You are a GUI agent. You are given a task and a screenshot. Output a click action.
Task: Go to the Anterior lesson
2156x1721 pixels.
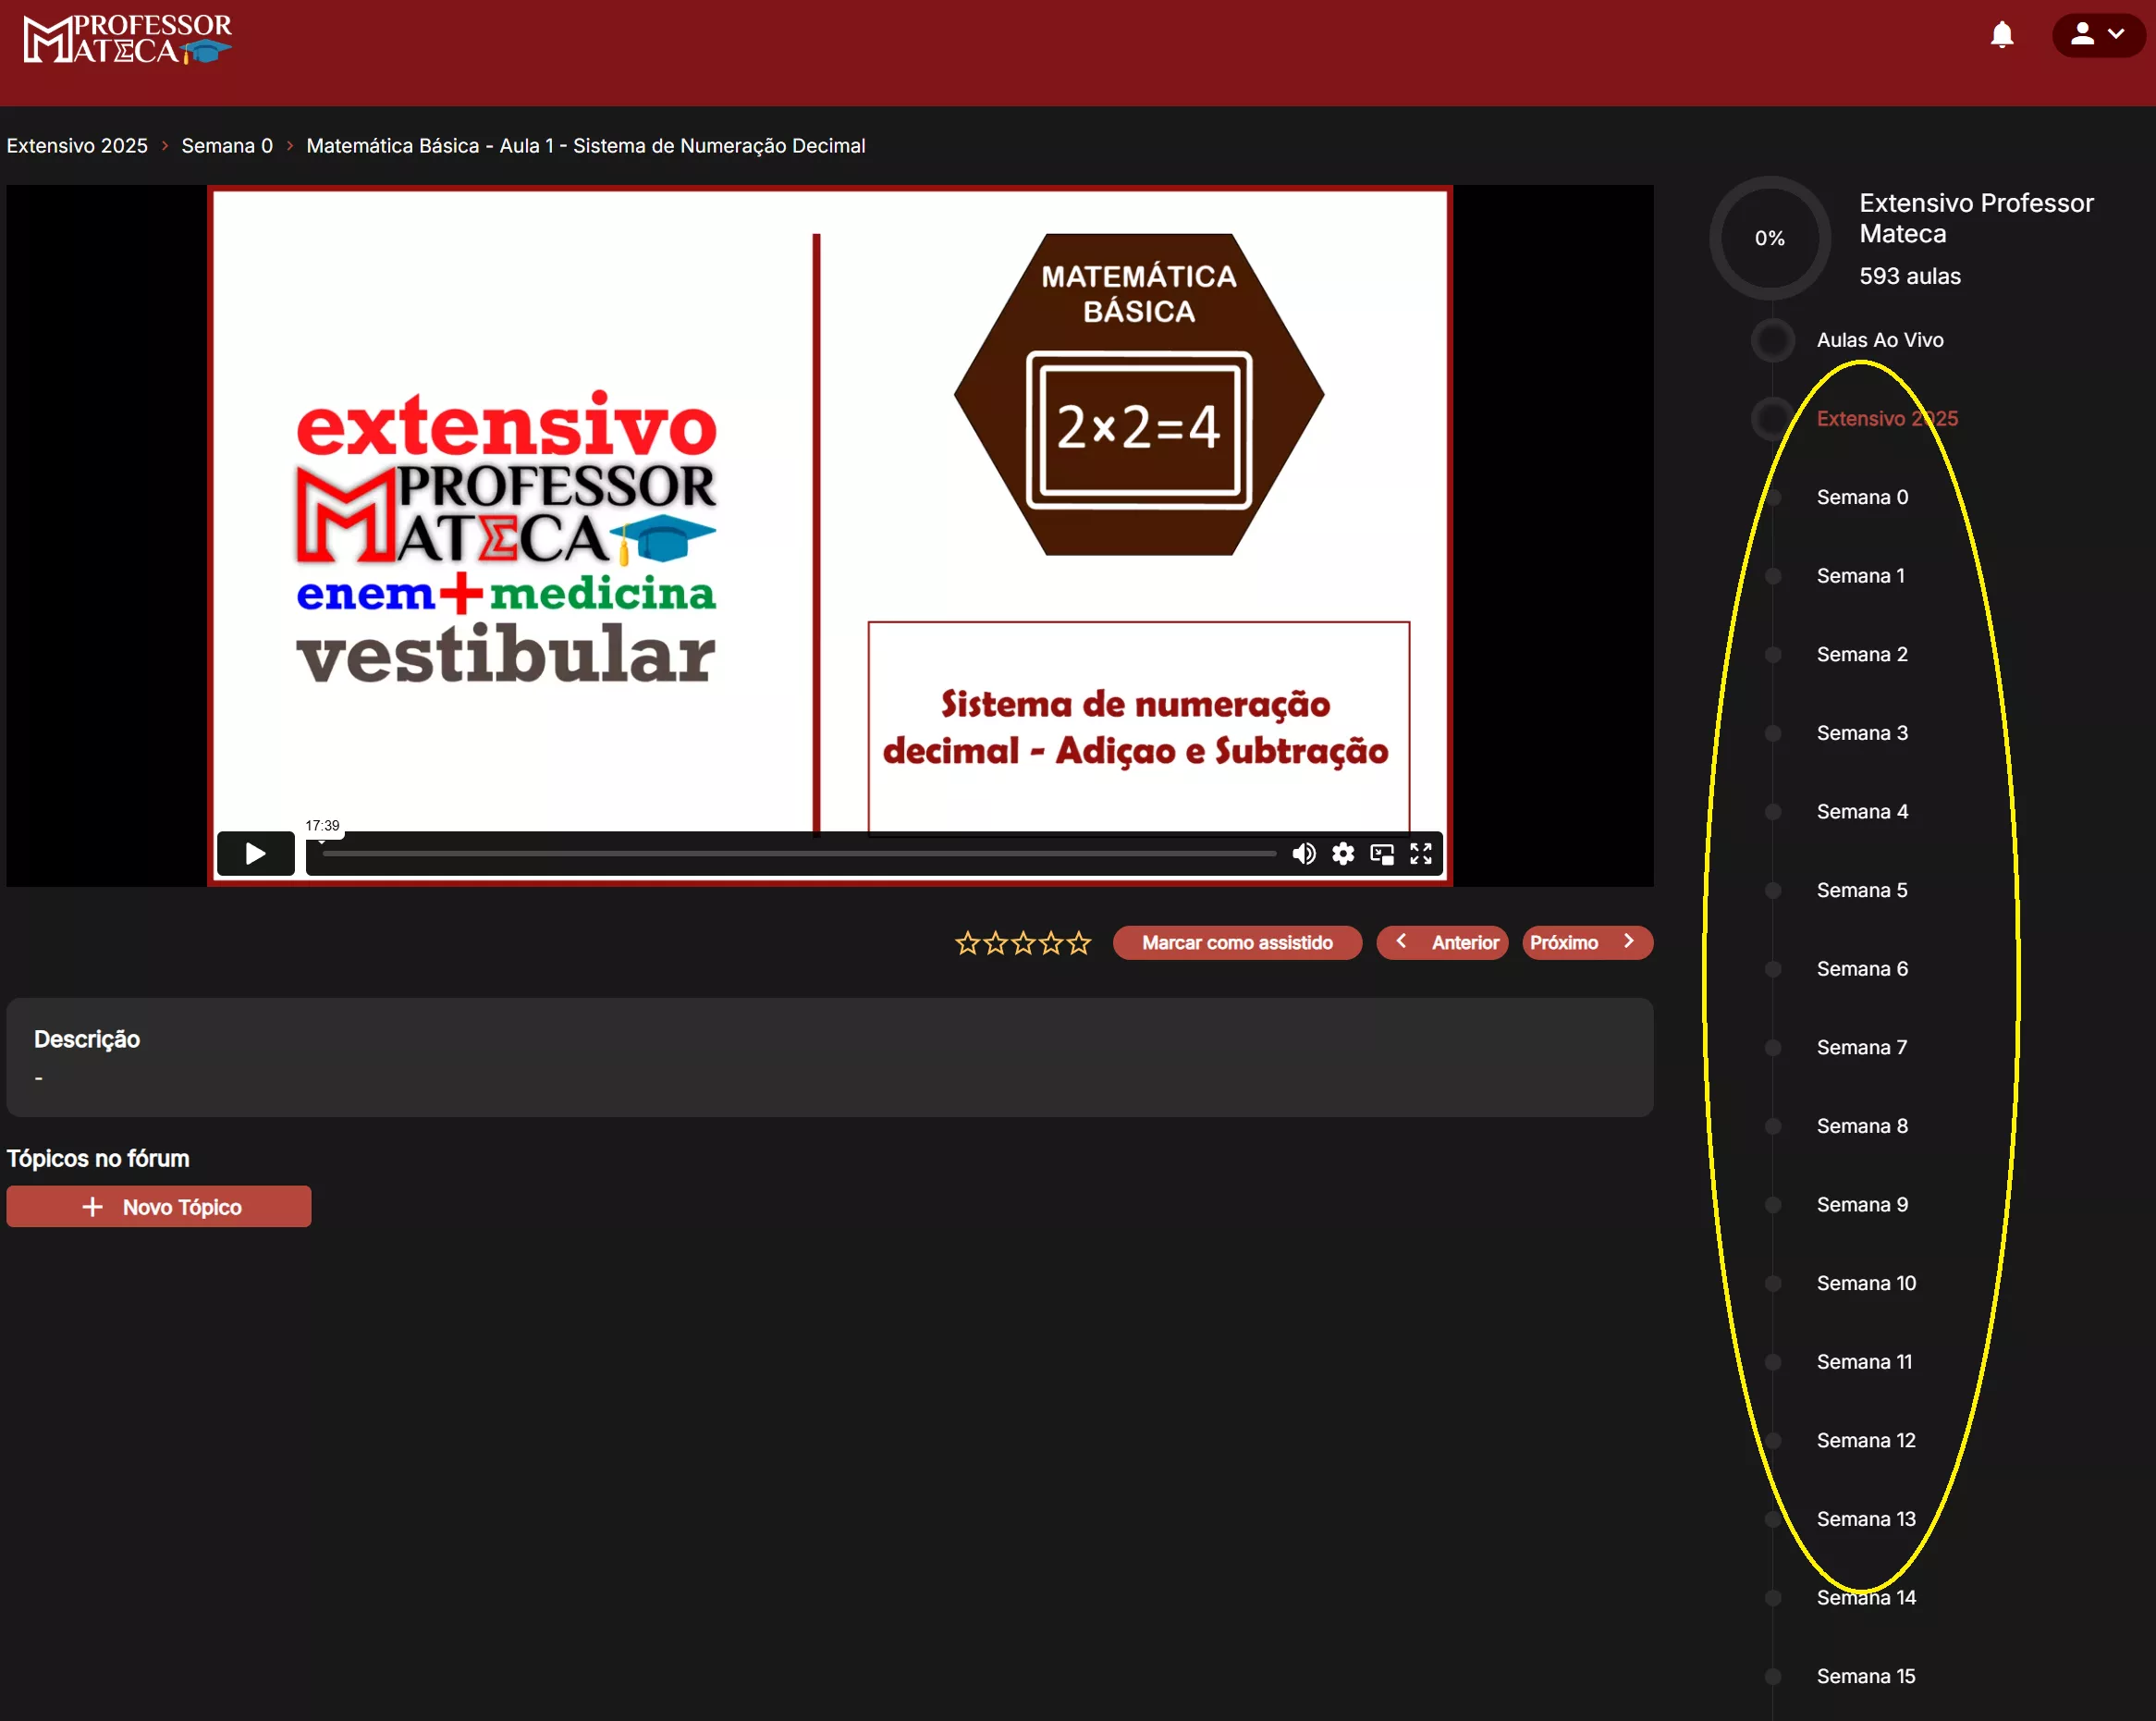pyautogui.click(x=1441, y=943)
